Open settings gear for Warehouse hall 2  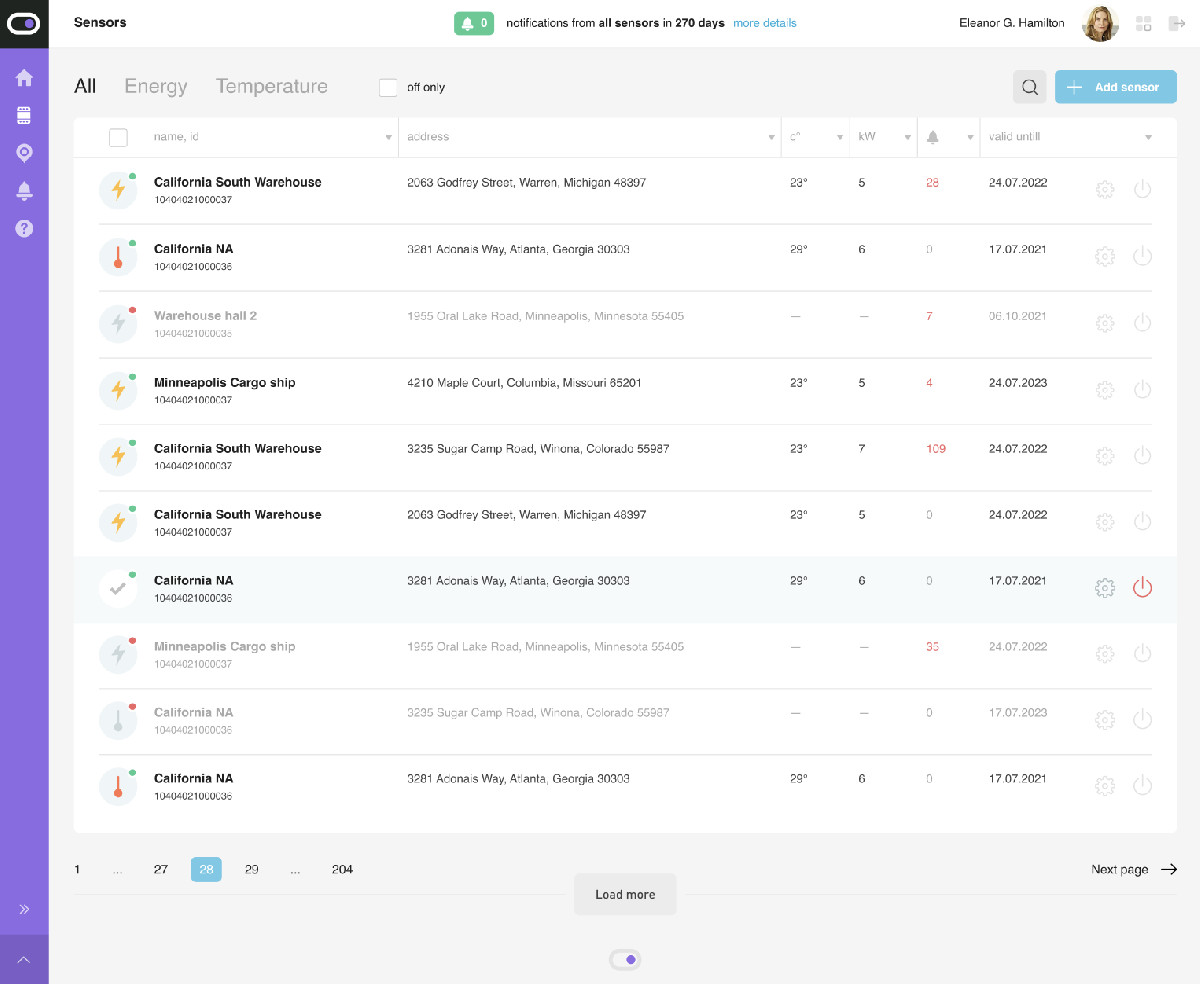pyautogui.click(x=1105, y=323)
